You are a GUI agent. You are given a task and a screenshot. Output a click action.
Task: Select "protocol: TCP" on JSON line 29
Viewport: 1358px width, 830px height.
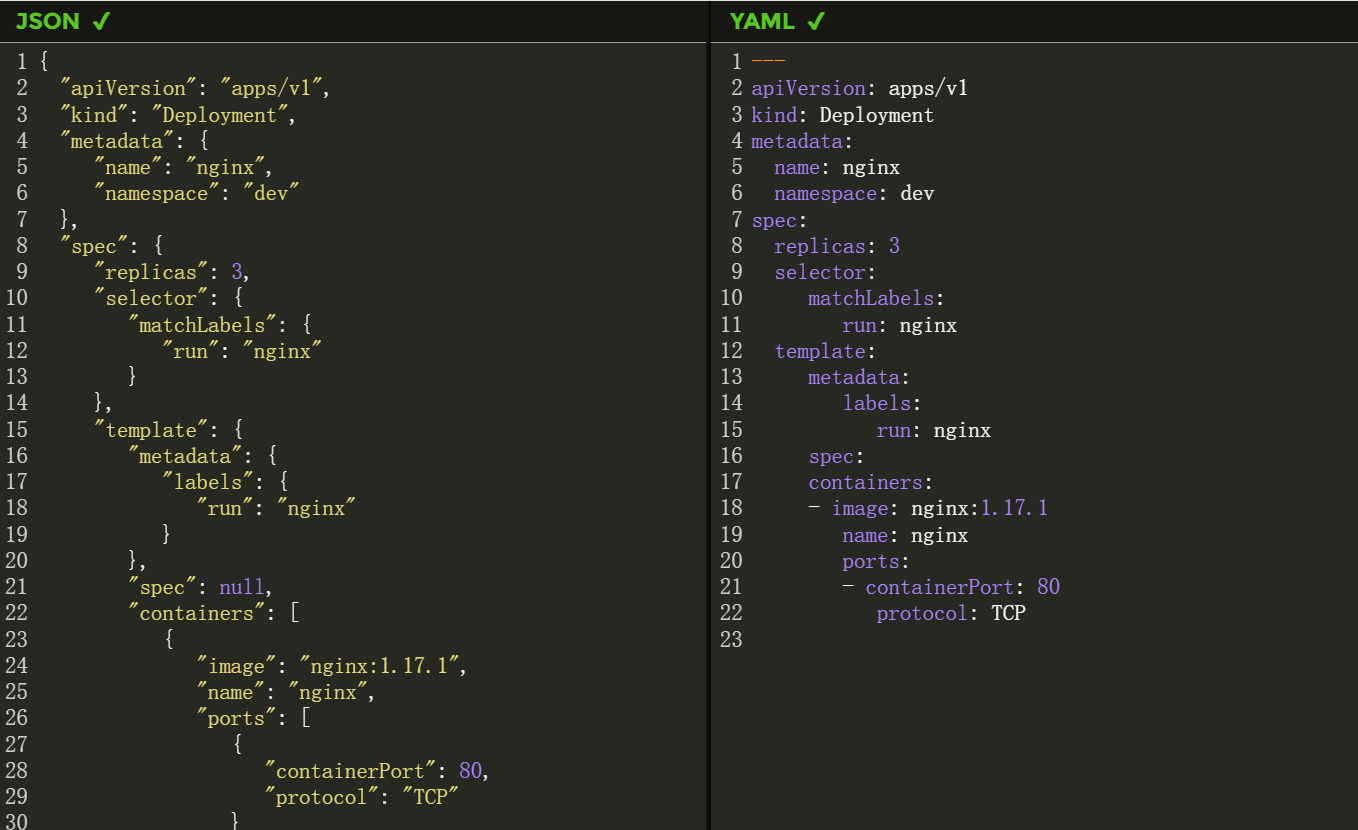tap(360, 796)
